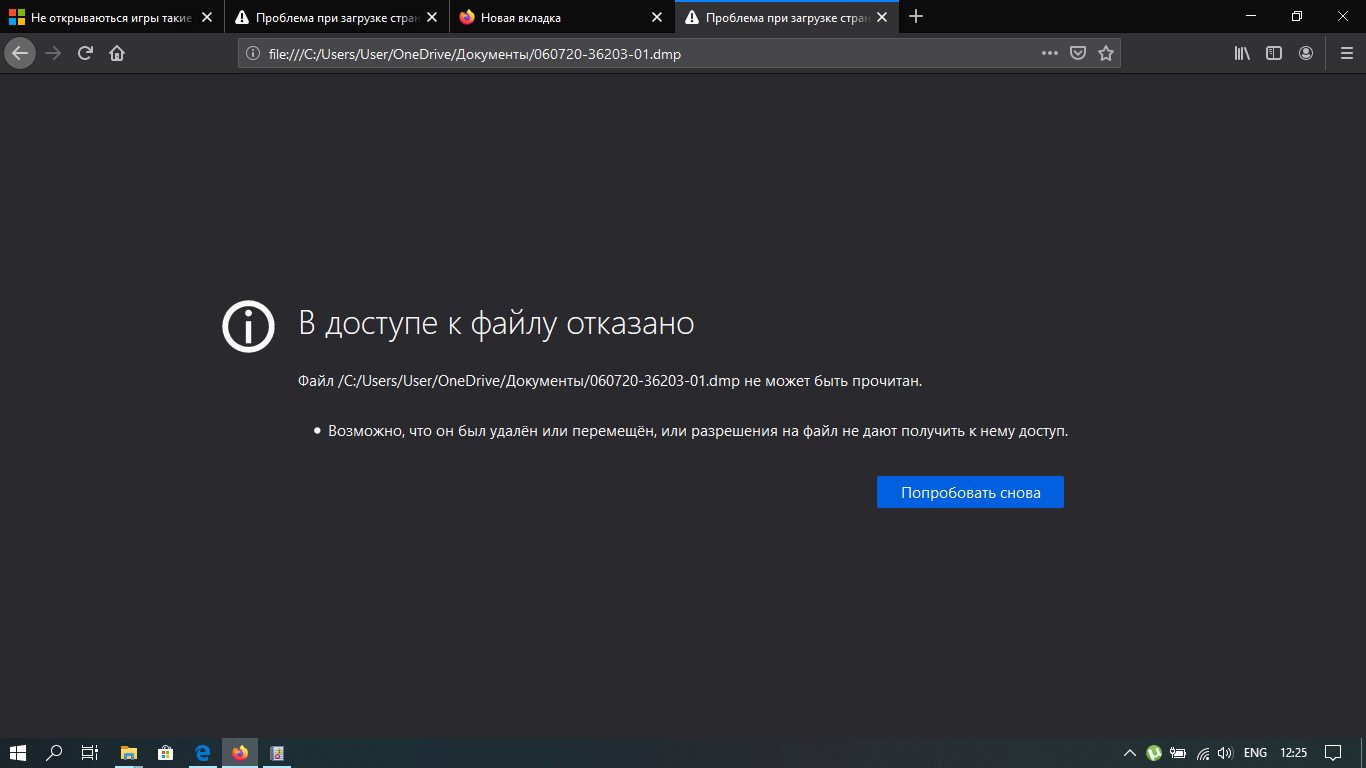Switch ENG input language indicator

coord(1256,753)
